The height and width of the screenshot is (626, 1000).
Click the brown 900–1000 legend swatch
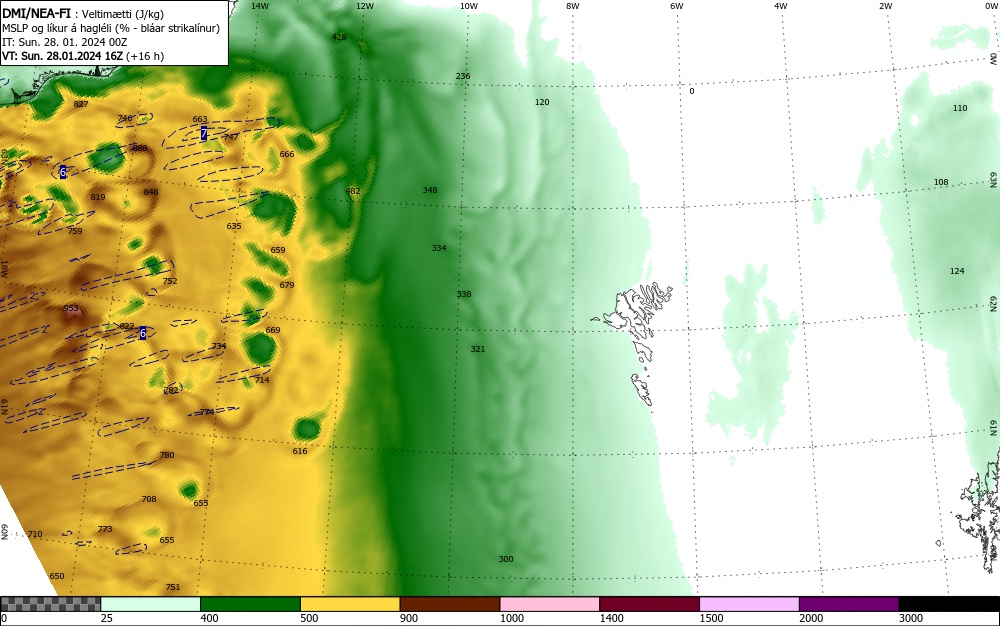450,604
